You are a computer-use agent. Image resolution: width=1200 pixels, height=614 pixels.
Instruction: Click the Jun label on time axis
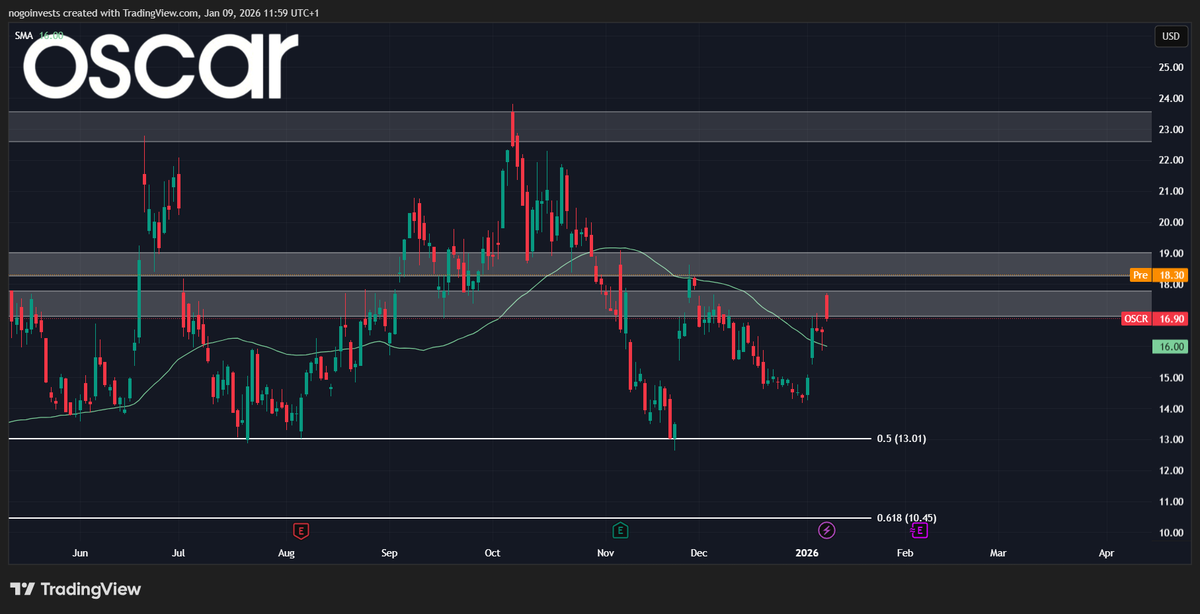pyautogui.click(x=81, y=552)
